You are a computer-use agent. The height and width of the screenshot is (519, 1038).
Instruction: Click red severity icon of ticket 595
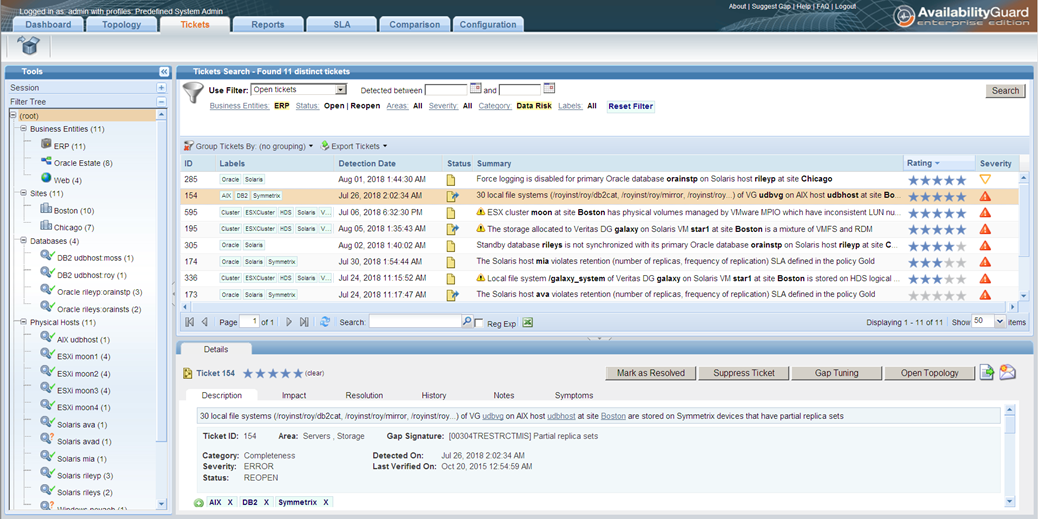985,212
